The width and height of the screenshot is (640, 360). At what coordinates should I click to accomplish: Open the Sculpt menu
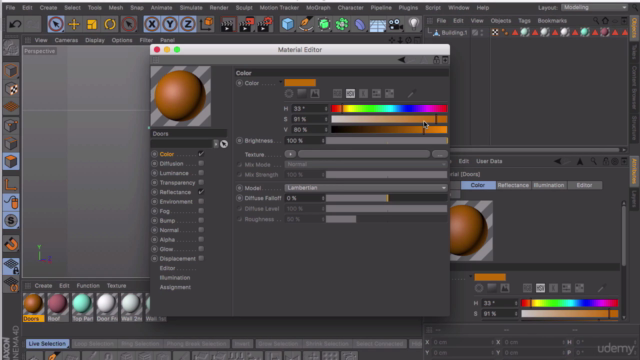point(244,8)
